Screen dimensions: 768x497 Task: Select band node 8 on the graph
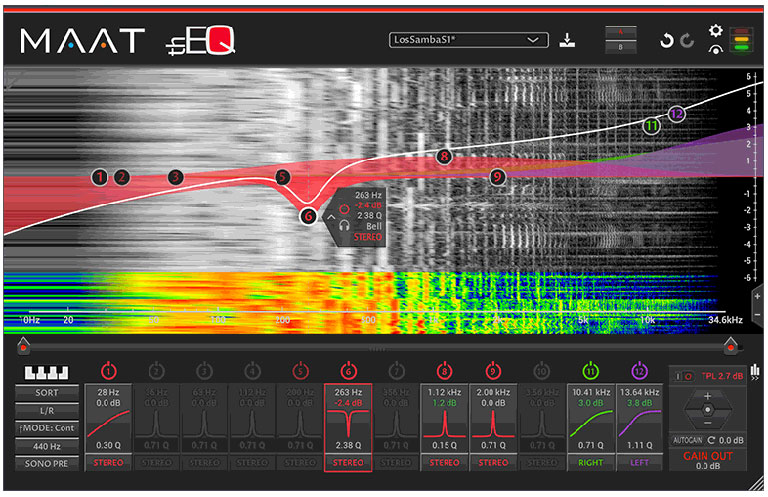444,157
